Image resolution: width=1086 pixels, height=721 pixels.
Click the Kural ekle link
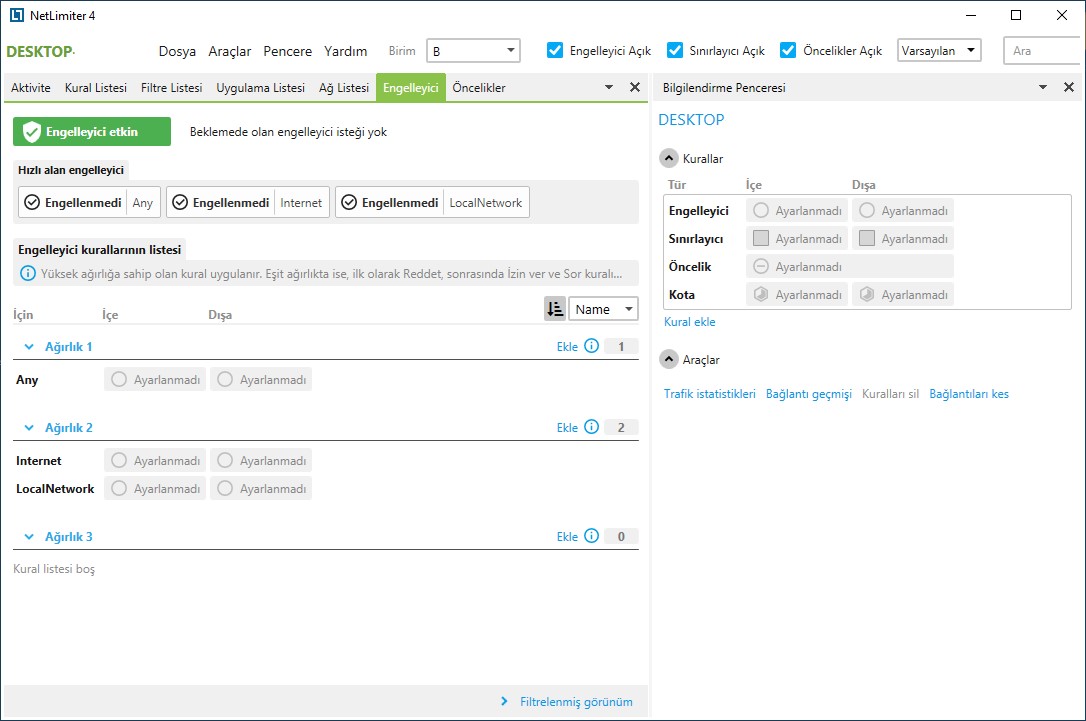(x=690, y=321)
